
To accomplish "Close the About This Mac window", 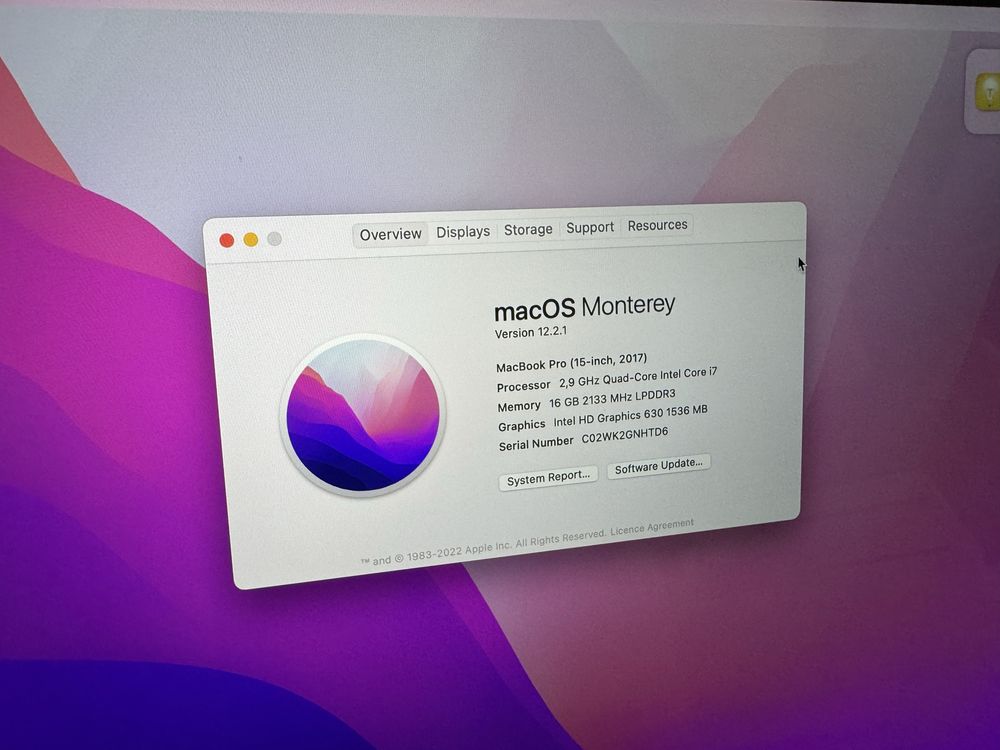I will 226,240.
